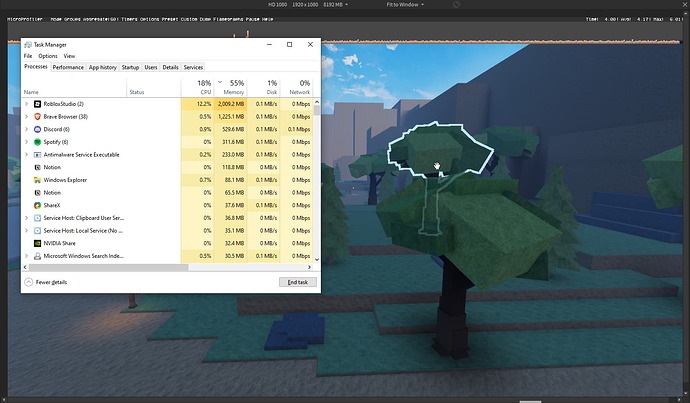Click the NVIDIA Share green icon

tap(37, 243)
